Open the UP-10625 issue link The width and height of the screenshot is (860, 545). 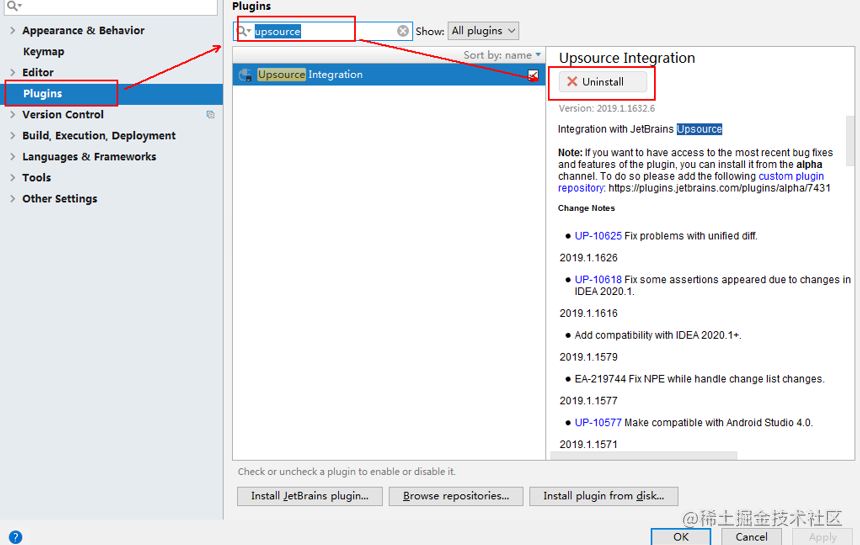click(598, 236)
